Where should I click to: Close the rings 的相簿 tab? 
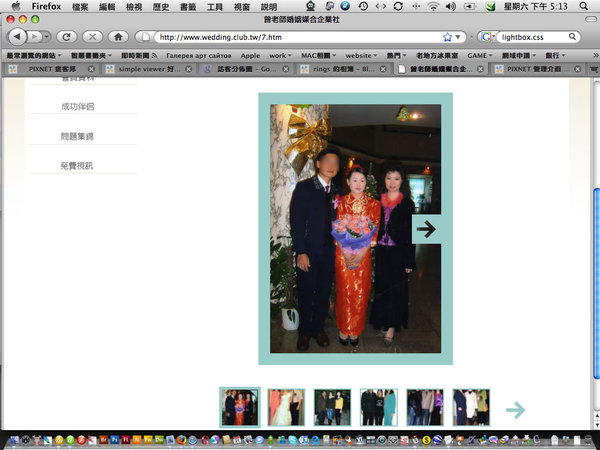pyautogui.click(x=383, y=69)
